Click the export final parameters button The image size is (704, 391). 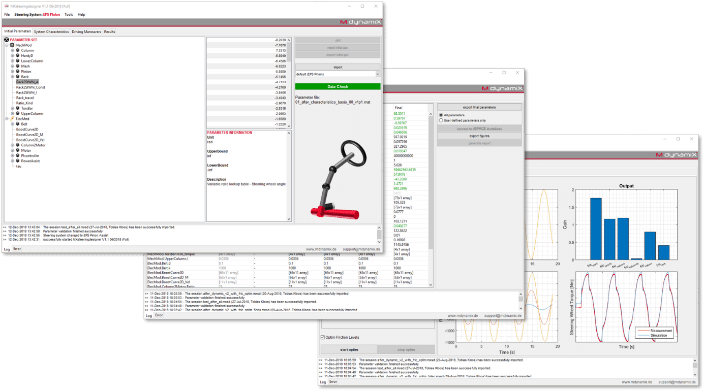(x=480, y=107)
